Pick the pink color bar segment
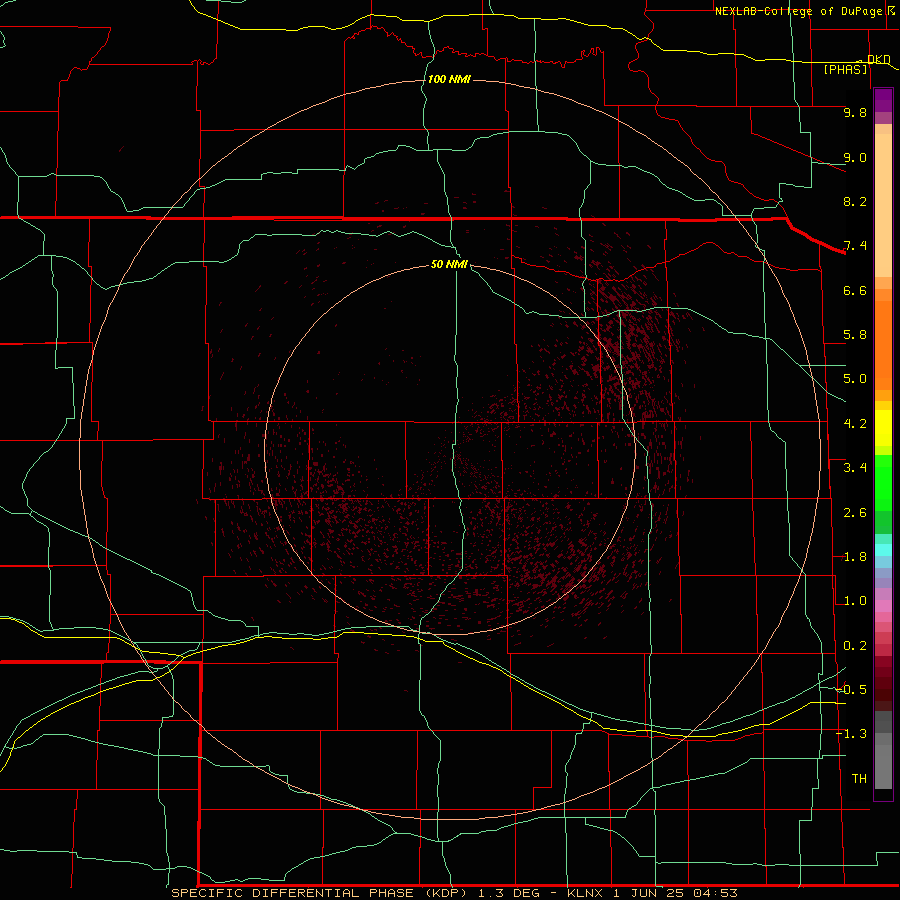The width and height of the screenshot is (900, 900). [x=883, y=606]
